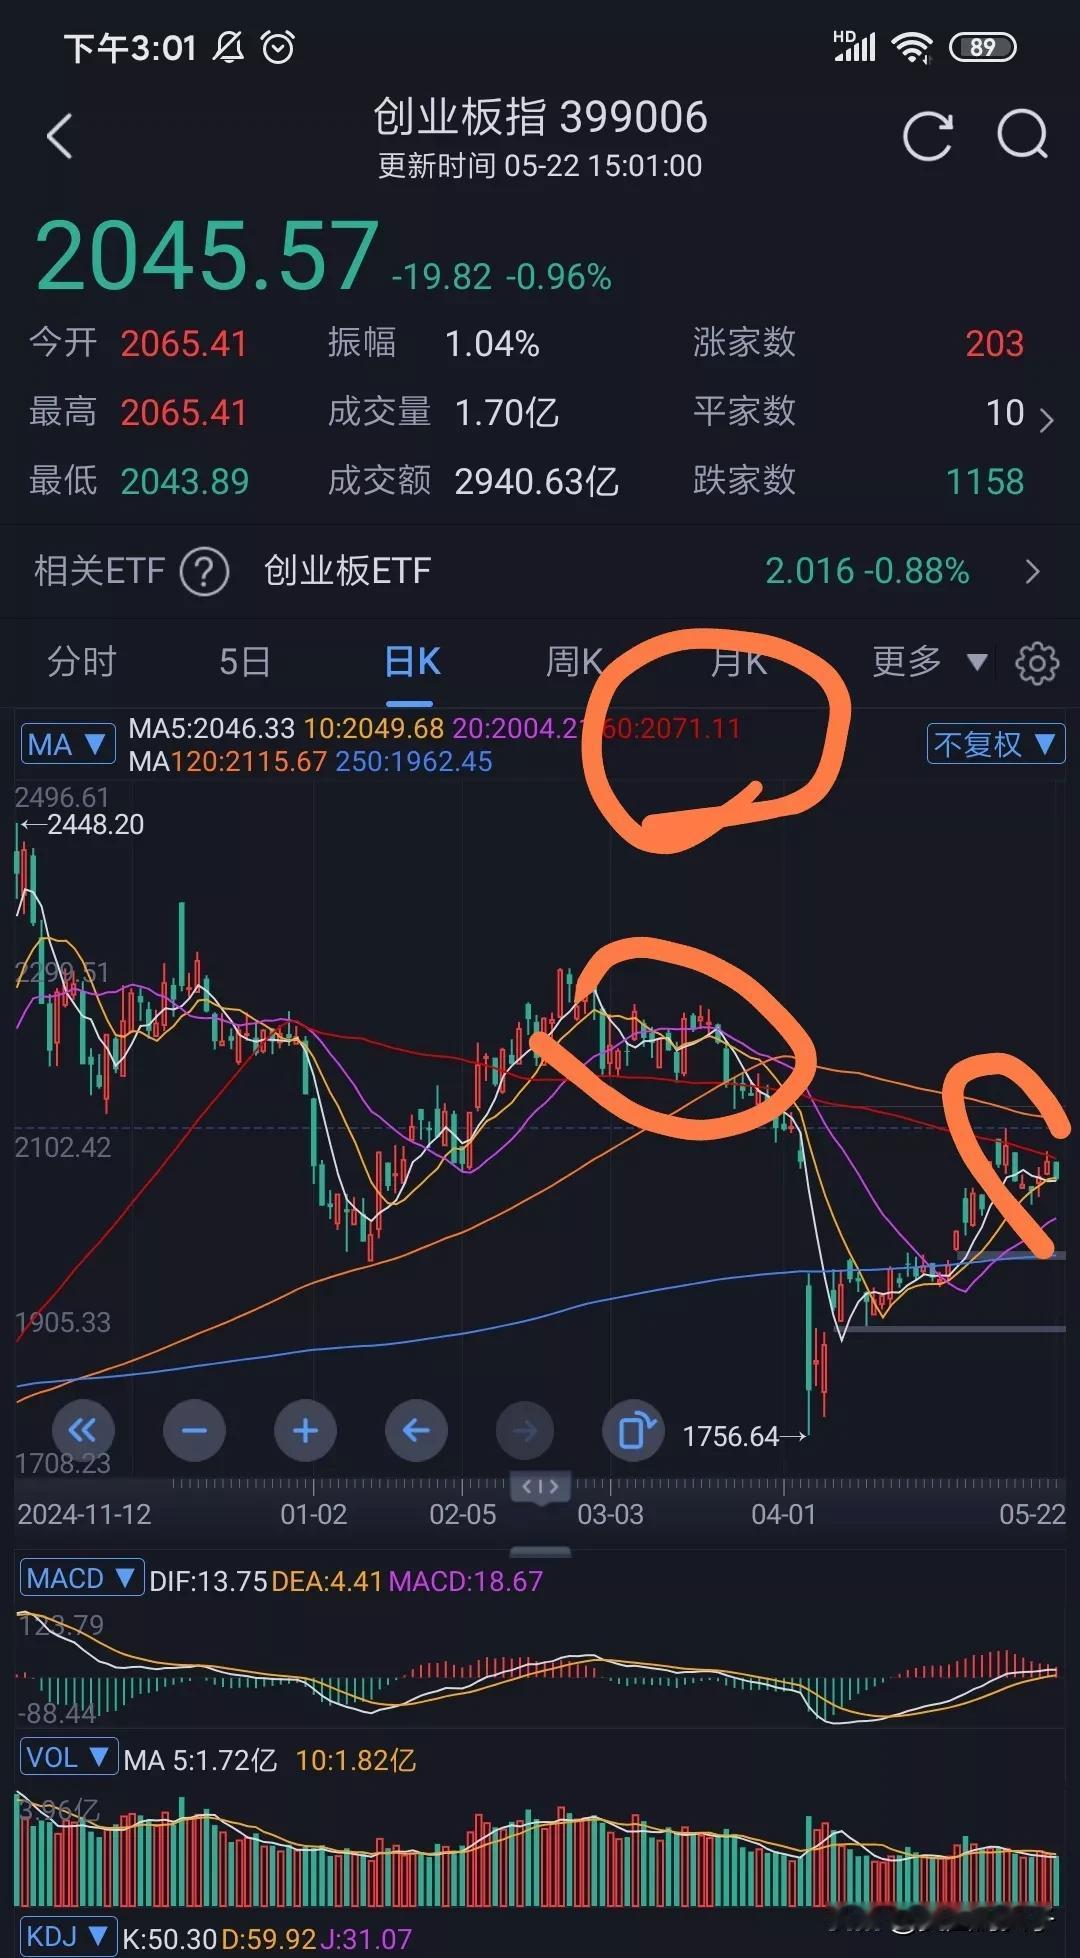Image resolution: width=1080 pixels, height=1958 pixels.
Task: Switch to the 周K tab
Action: tap(574, 662)
